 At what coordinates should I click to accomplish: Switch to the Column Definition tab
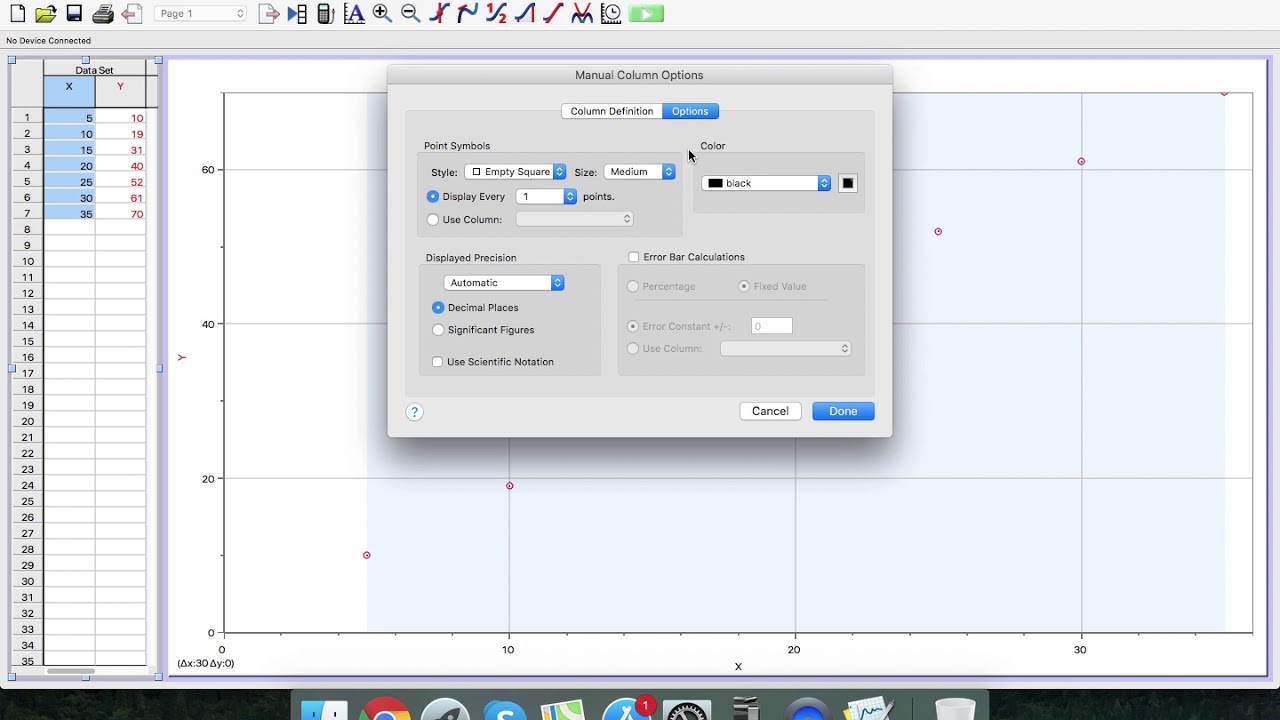pyautogui.click(x=612, y=111)
